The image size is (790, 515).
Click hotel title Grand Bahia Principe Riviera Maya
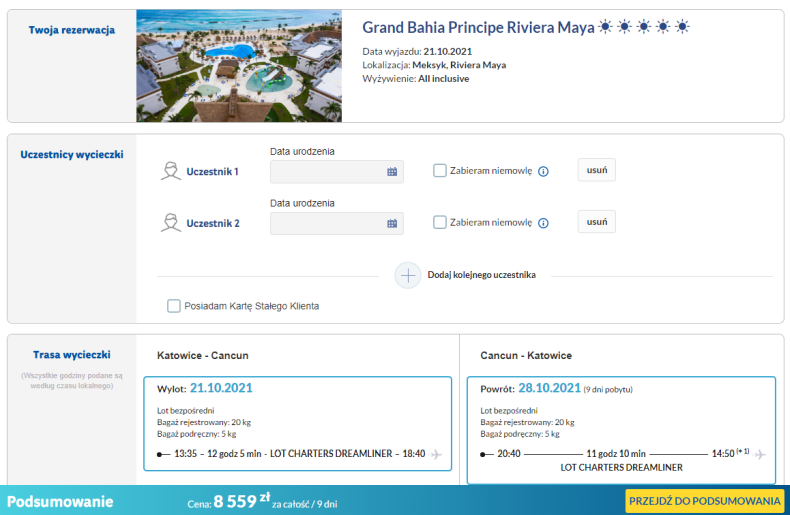[478, 27]
